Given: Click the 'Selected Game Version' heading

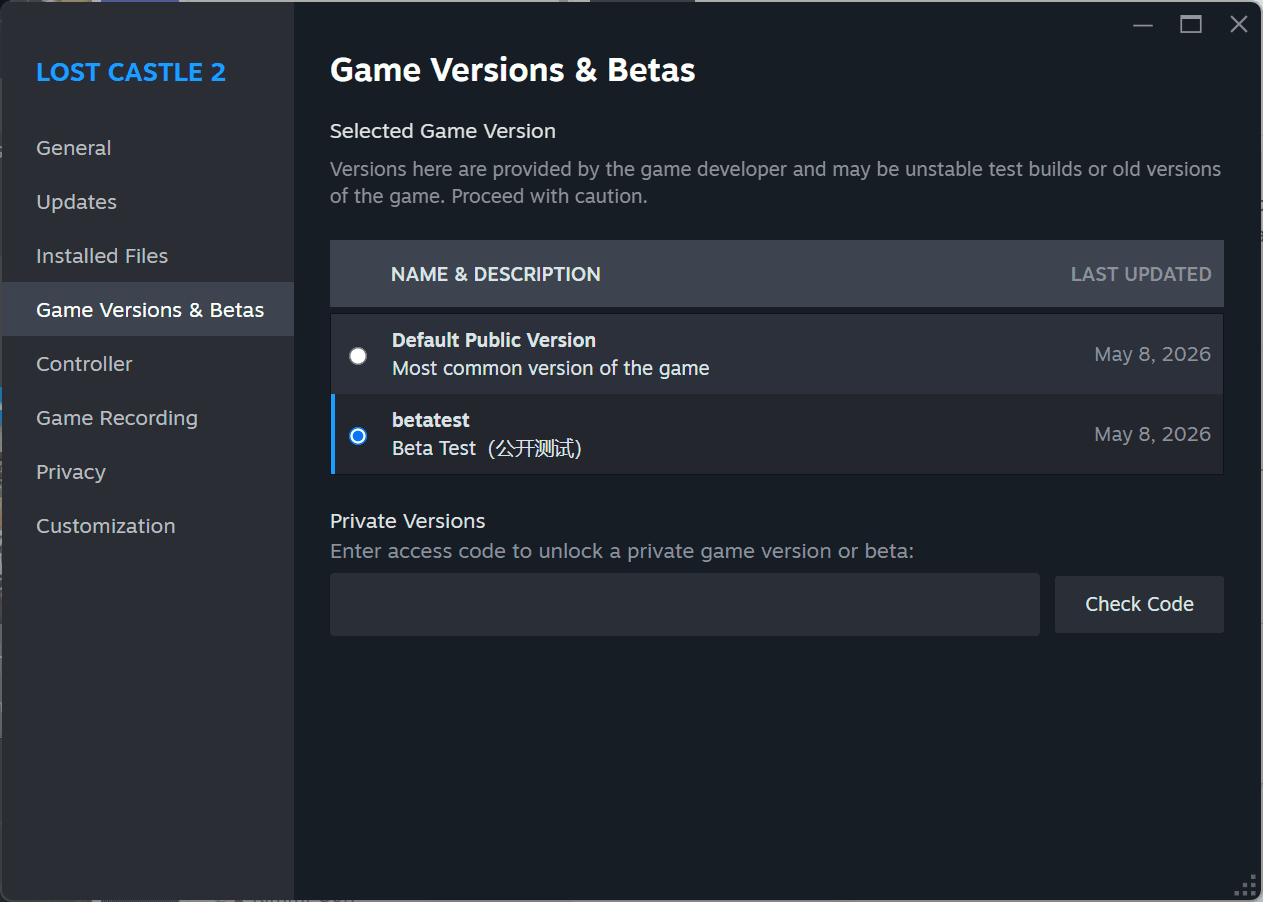Looking at the screenshot, I should tap(443, 131).
